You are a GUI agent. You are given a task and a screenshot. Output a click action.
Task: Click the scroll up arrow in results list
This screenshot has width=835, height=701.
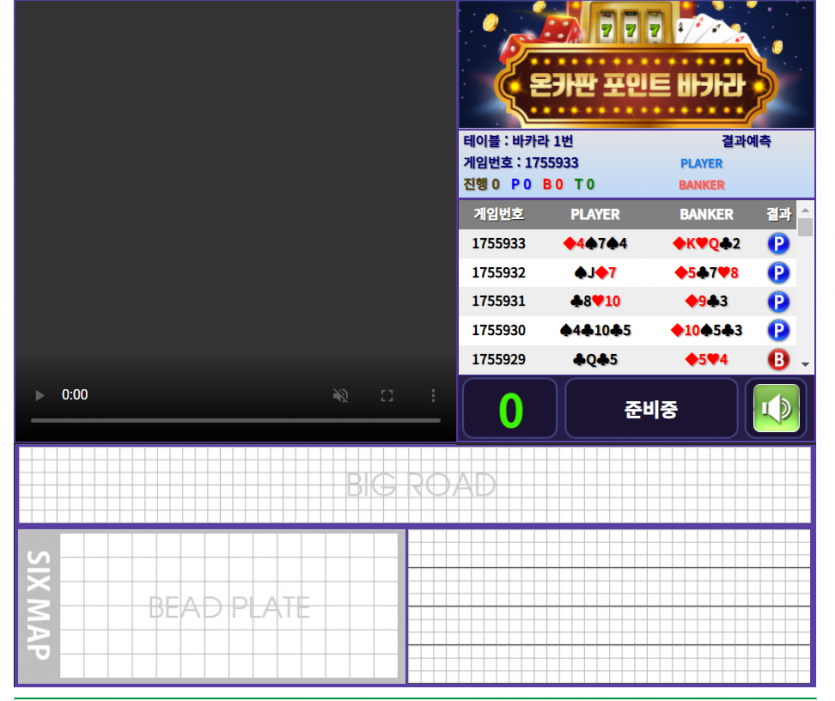805,210
